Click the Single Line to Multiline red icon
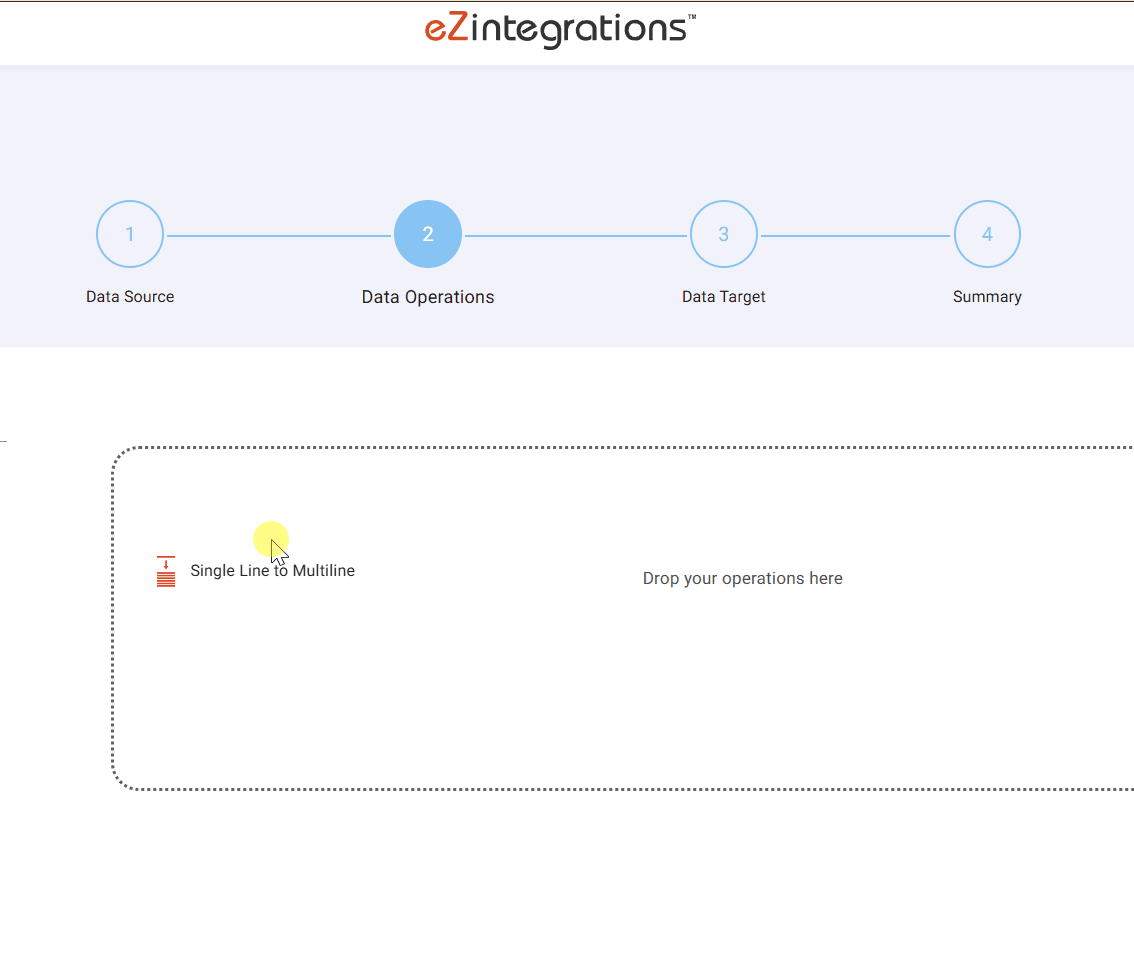 click(x=166, y=571)
